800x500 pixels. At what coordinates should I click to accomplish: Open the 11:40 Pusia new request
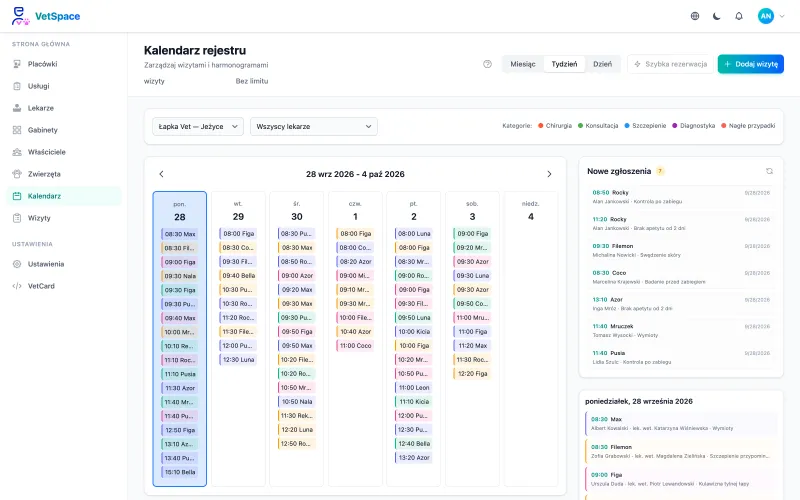tap(681, 357)
